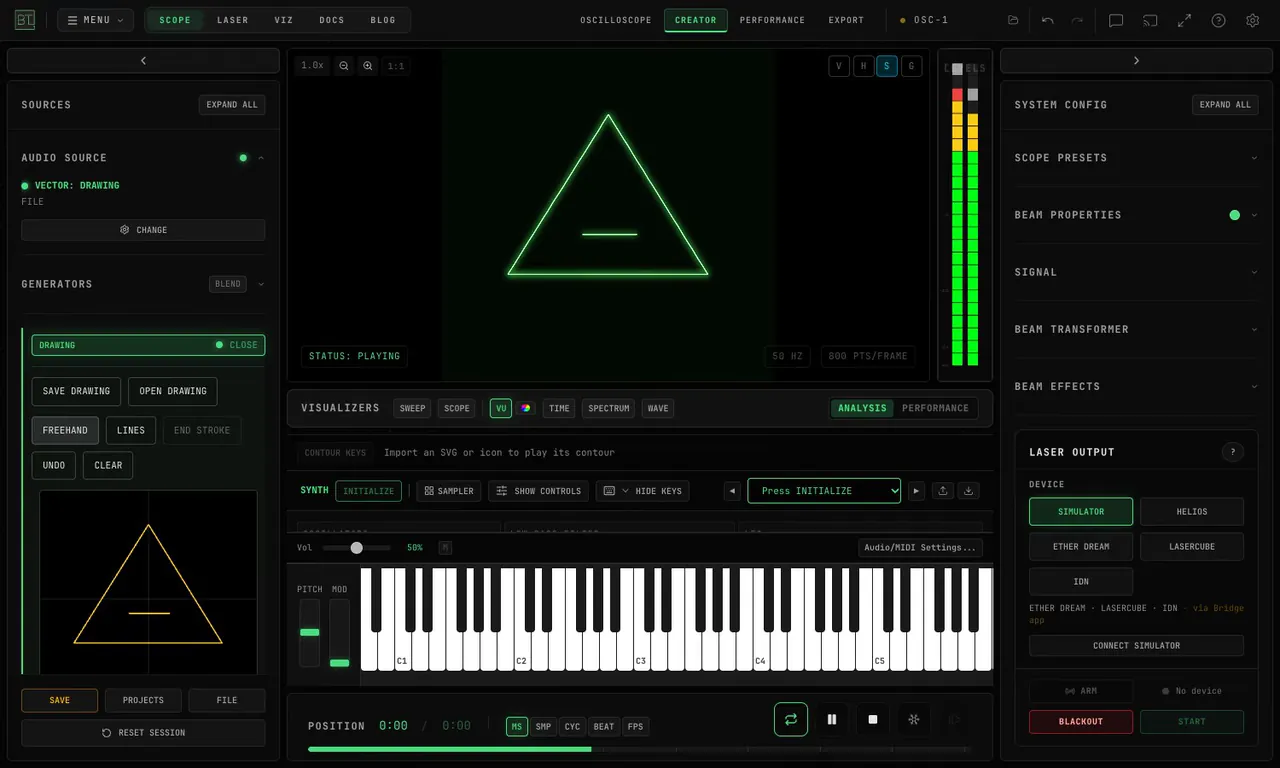Toggle the H scope display button

(863, 66)
